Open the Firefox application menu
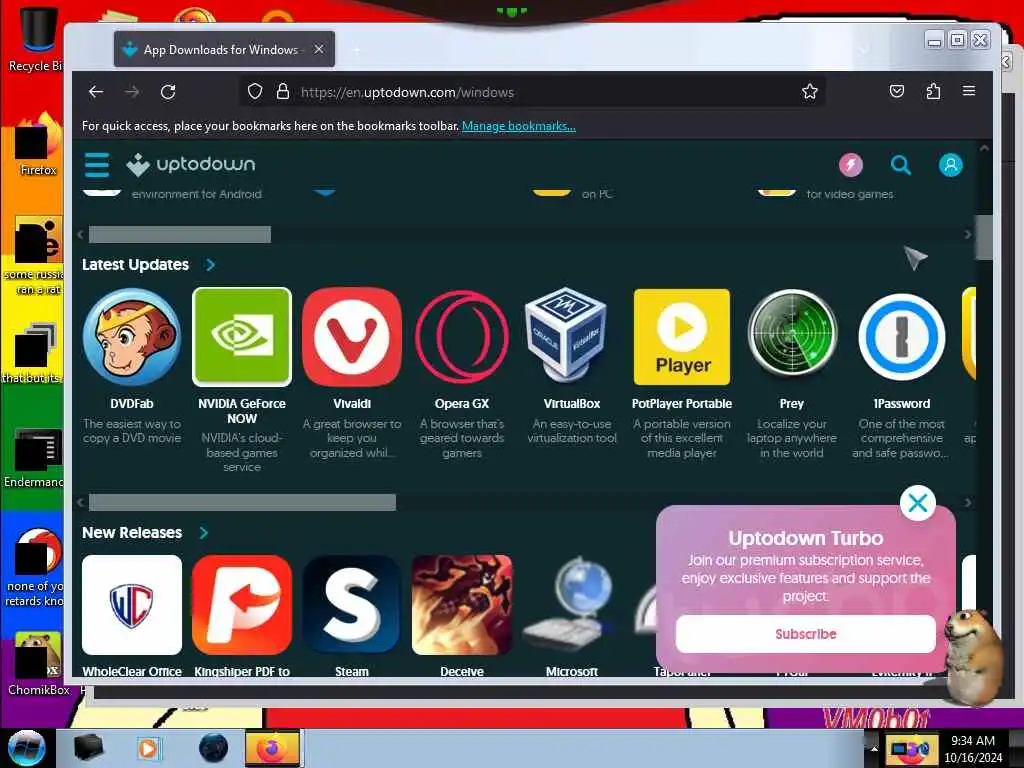Viewport: 1024px width, 768px height. coord(968,91)
